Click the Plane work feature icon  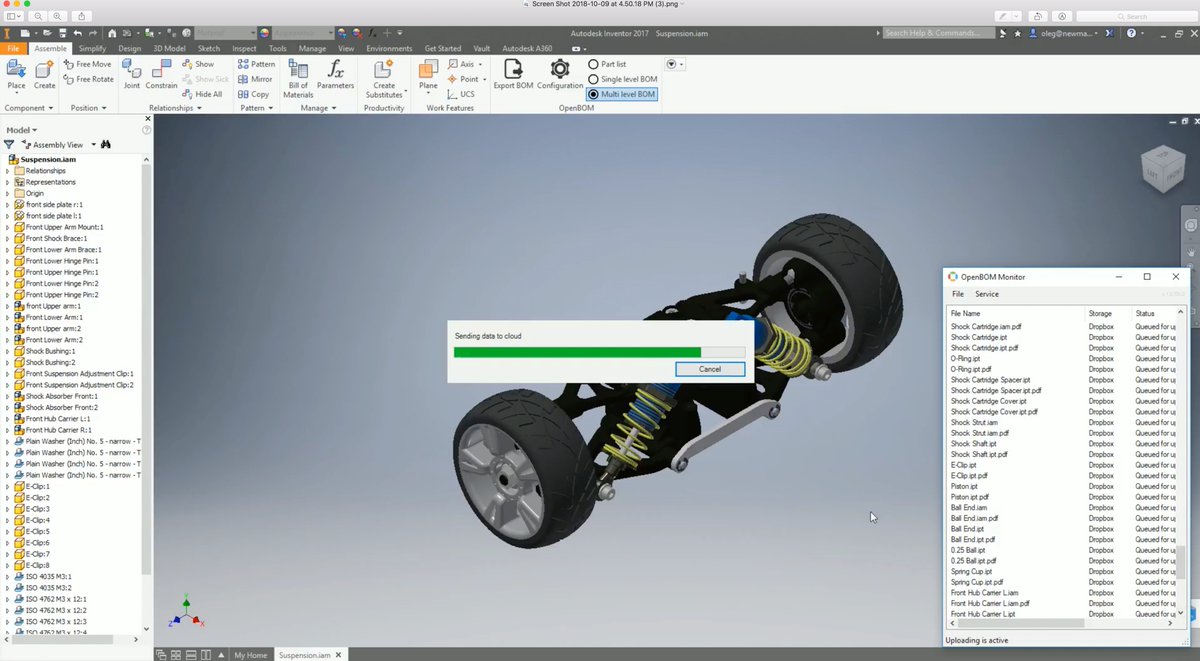click(428, 69)
